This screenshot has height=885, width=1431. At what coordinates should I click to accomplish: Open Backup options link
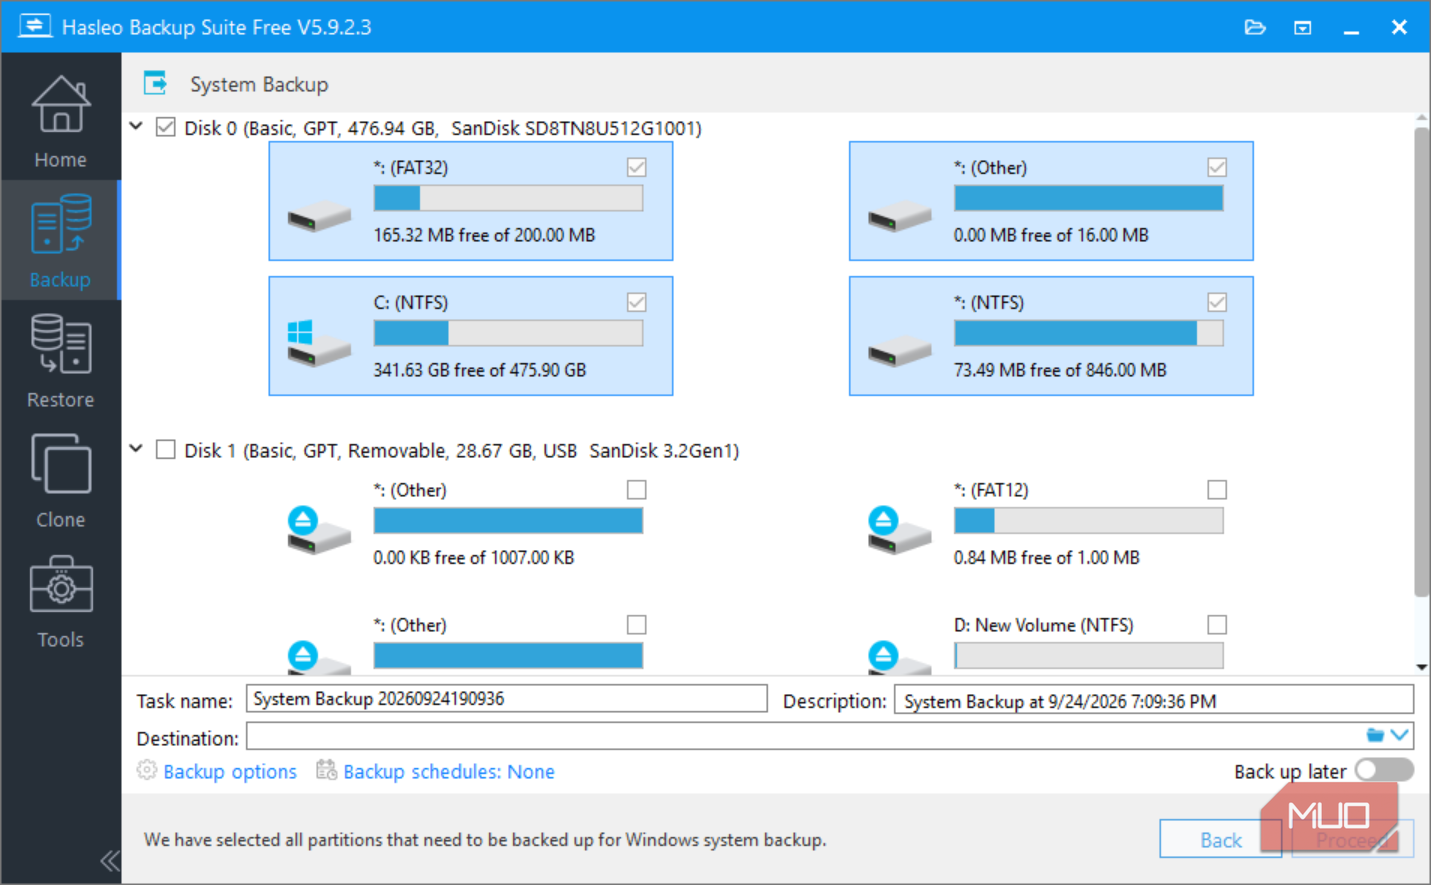(230, 771)
